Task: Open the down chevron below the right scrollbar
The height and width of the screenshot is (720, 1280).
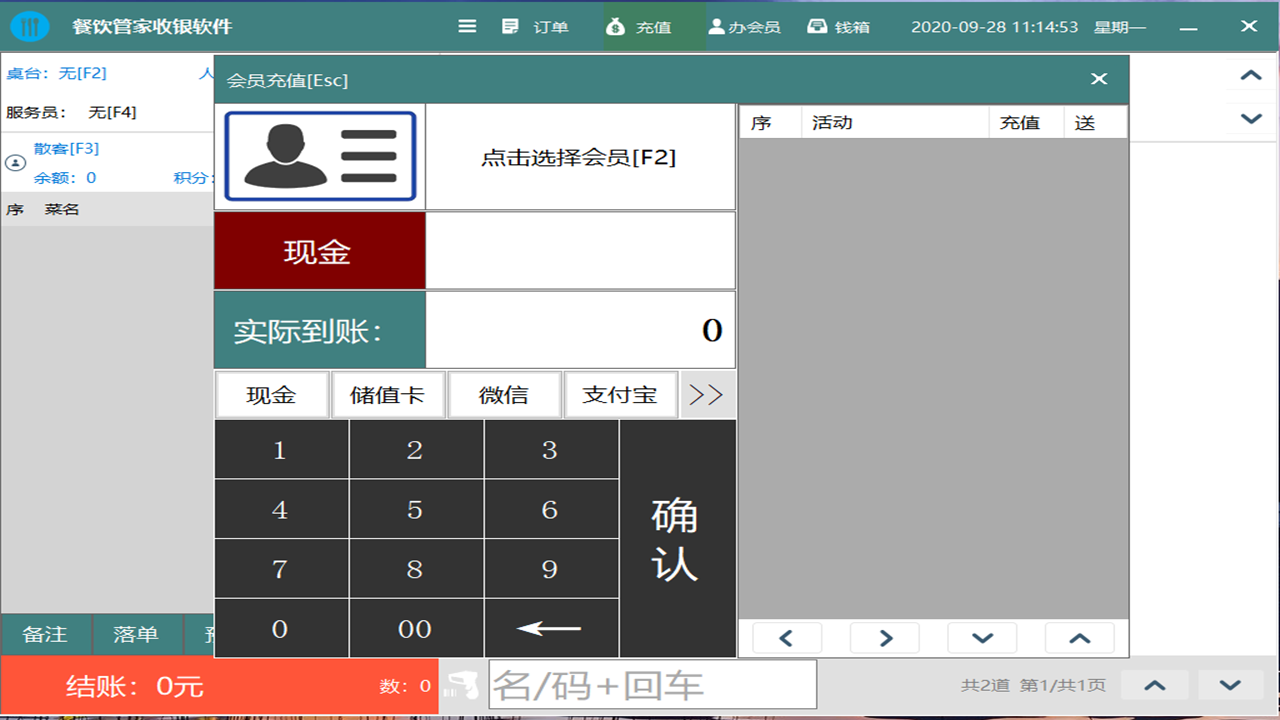Action: pyautogui.click(x=1249, y=118)
